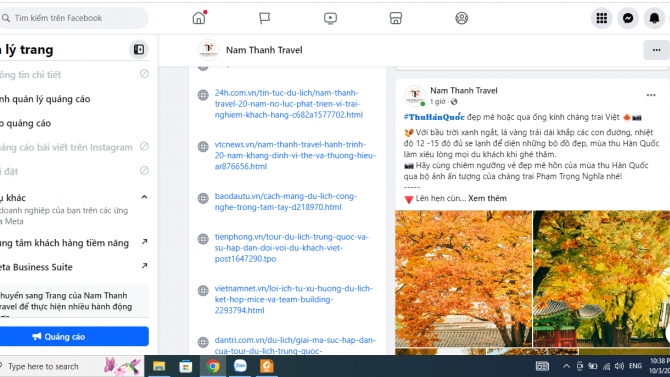Open the lead center external arrow
This screenshot has width=670, height=377.
[144, 242]
